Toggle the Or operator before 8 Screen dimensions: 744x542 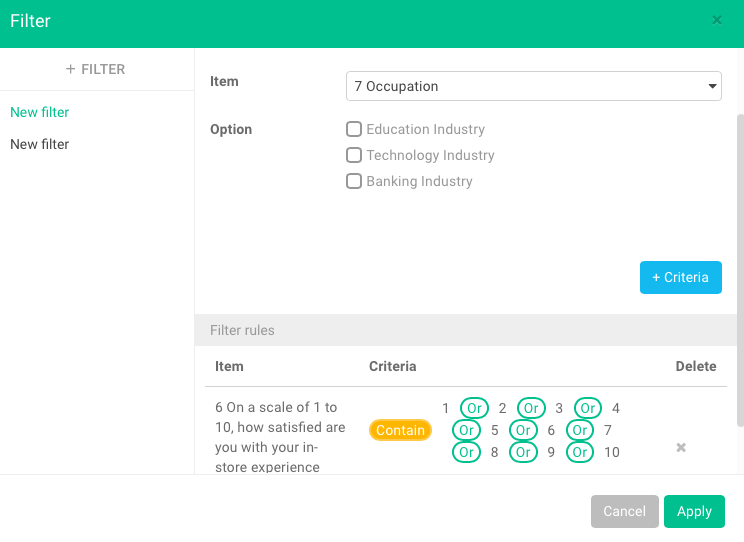tap(466, 452)
